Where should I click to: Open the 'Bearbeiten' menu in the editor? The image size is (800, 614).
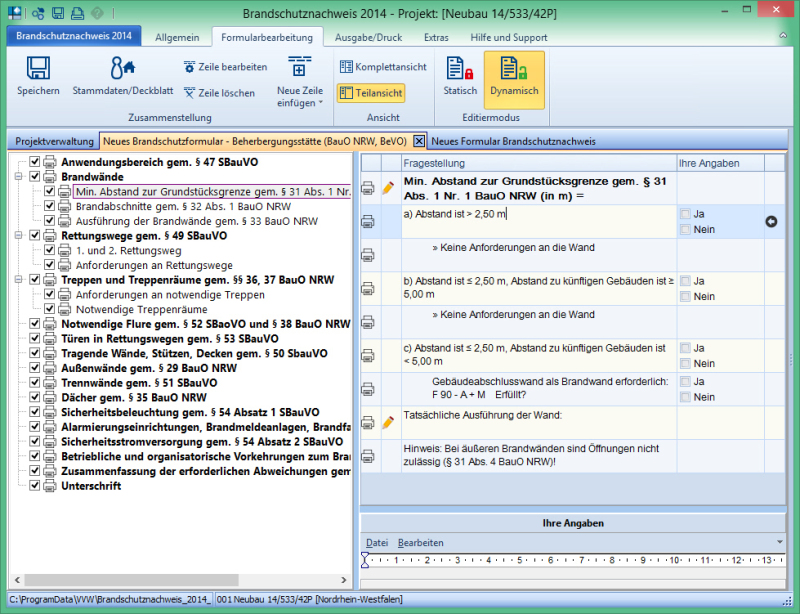[420, 543]
